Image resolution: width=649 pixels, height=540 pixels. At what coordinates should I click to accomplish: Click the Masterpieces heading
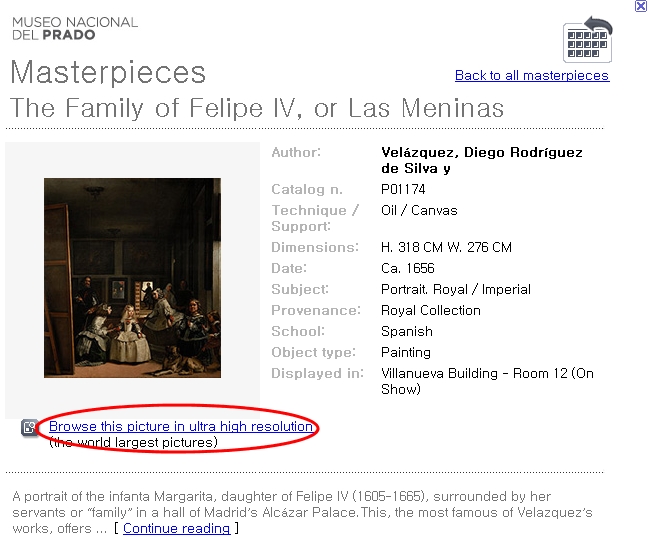point(108,72)
